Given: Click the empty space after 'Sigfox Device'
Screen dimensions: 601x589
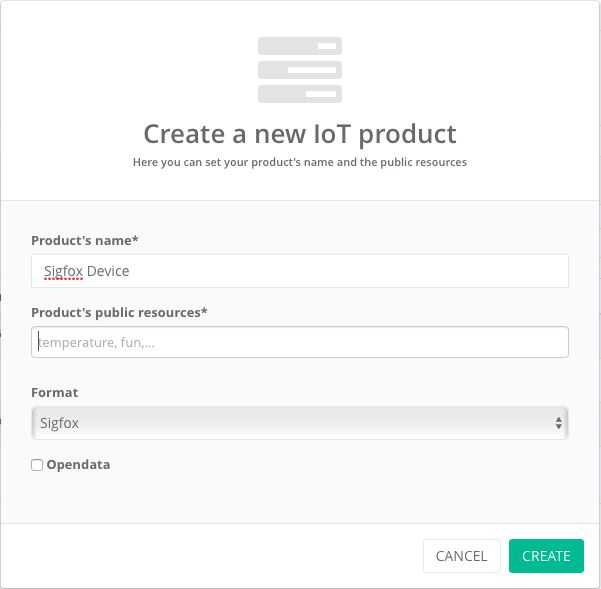Looking at the screenshot, I should 350,271.
